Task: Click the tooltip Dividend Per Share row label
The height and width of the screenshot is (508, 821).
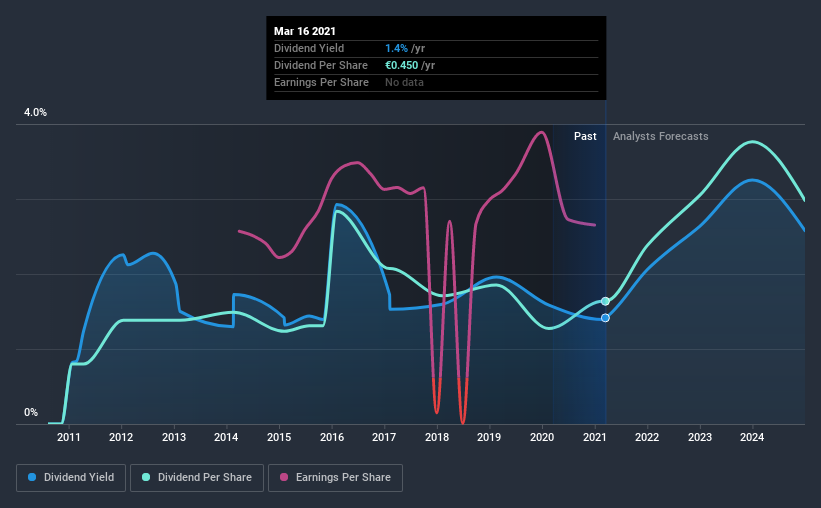Action: pyautogui.click(x=321, y=65)
